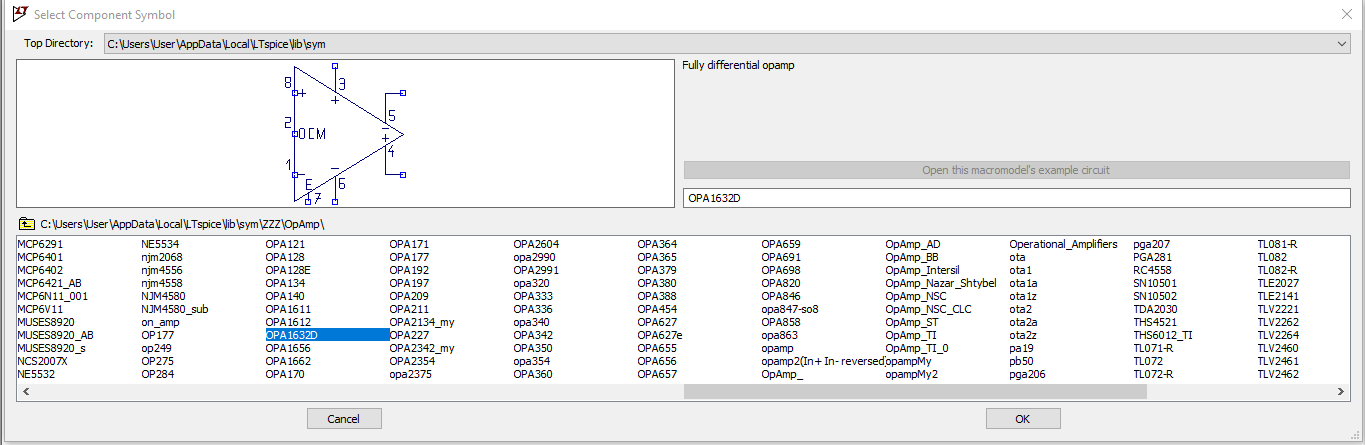The width and height of the screenshot is (1365, 445).
Task: Choose the ota2z symbol
Action: 1023,335
